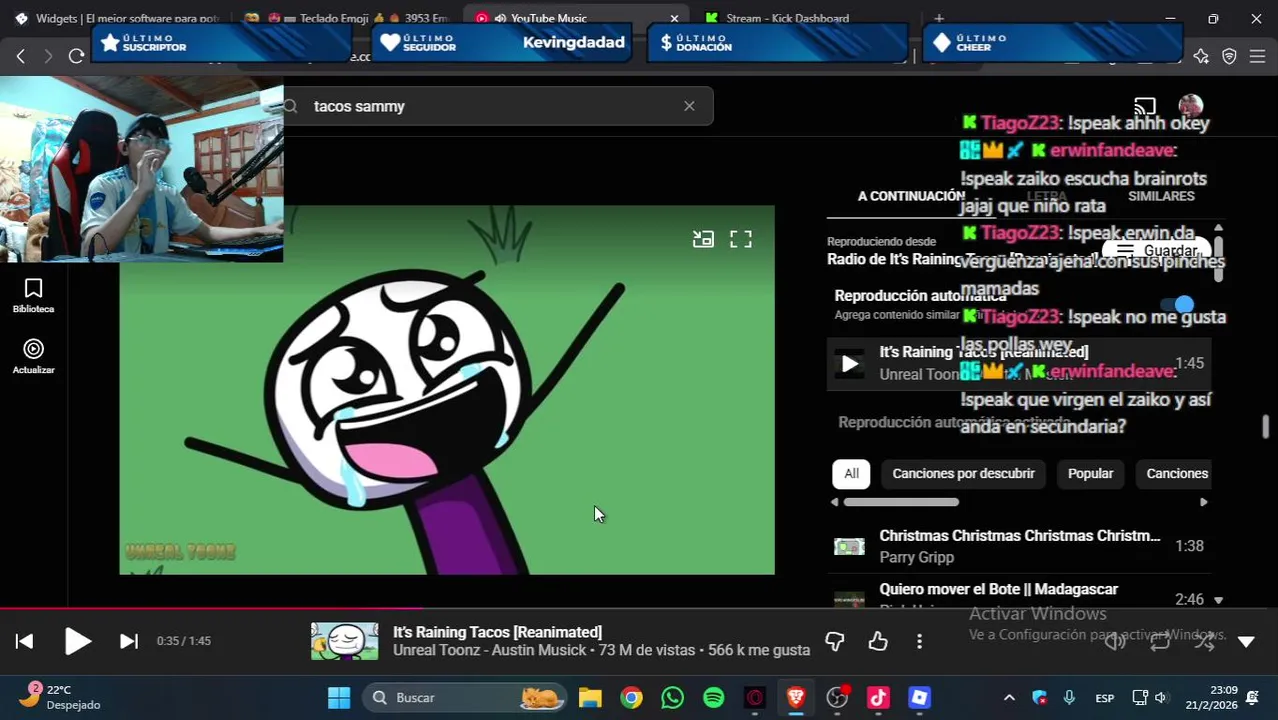Viewport: 1278px width, 720px height.
Task: Open a new browser tab
Action: (x=939, y=18)
